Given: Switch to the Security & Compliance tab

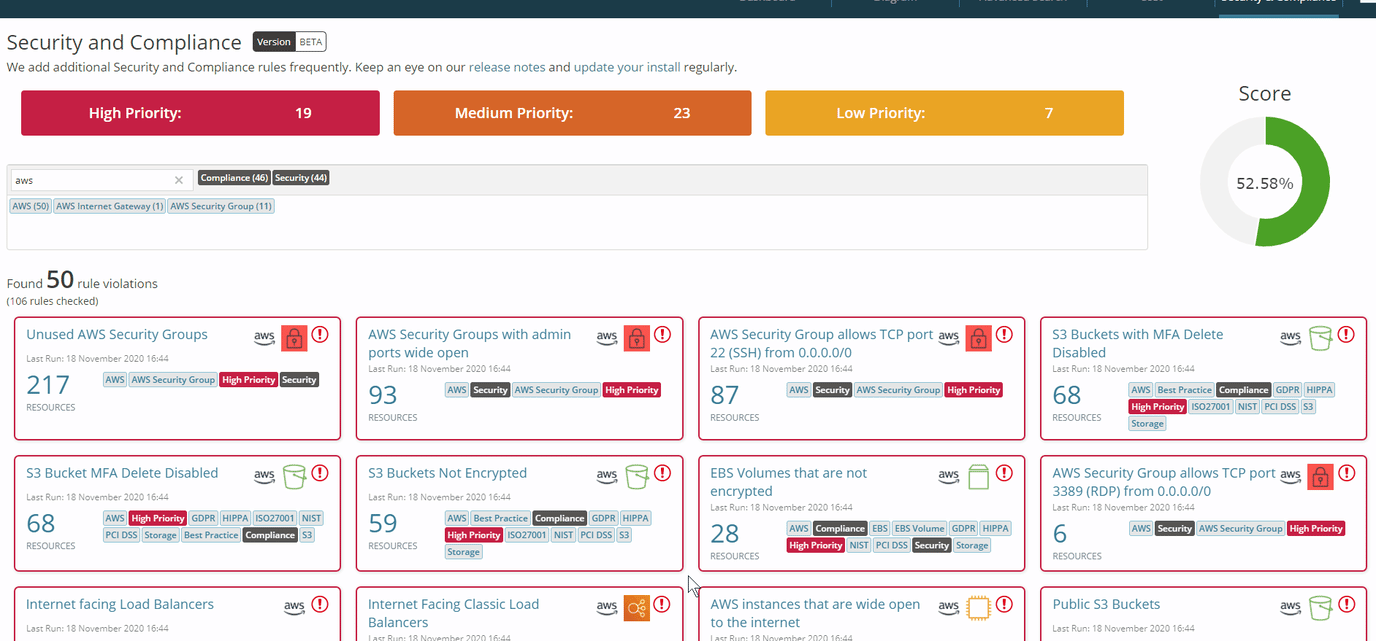Looking at the screenshot, I should [1278, 5].
